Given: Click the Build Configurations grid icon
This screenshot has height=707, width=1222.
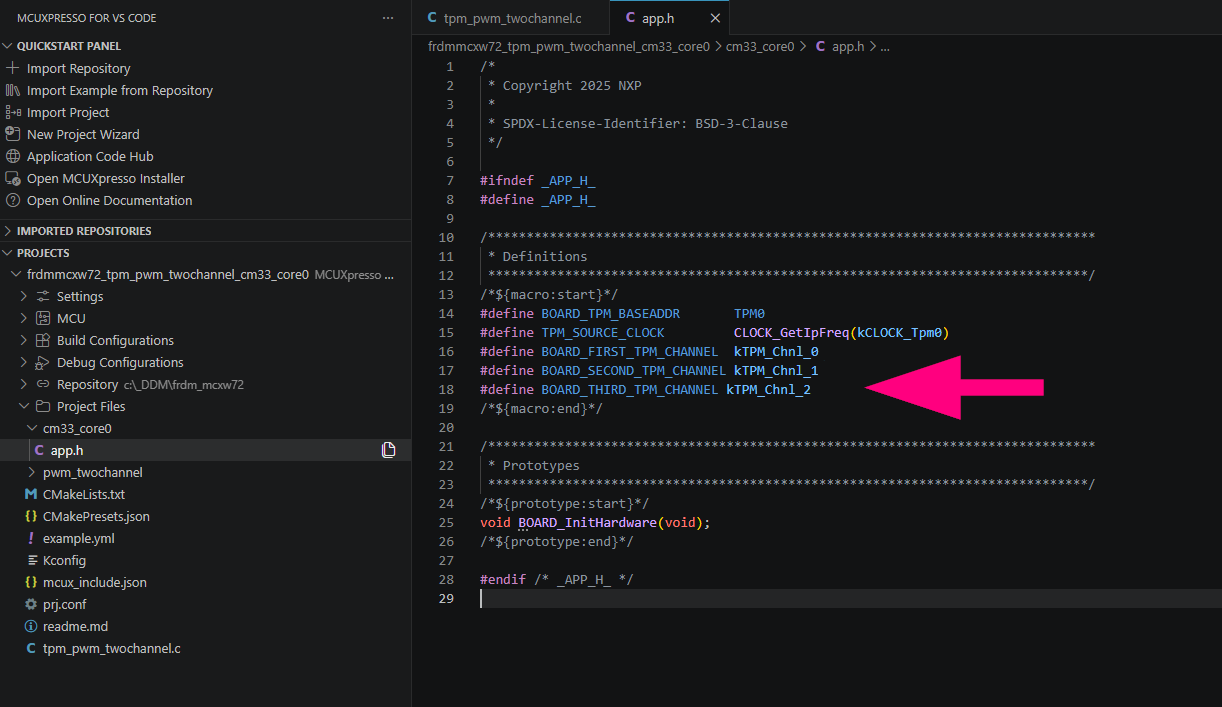Looking at the screenshot, I should click(43, 340).
